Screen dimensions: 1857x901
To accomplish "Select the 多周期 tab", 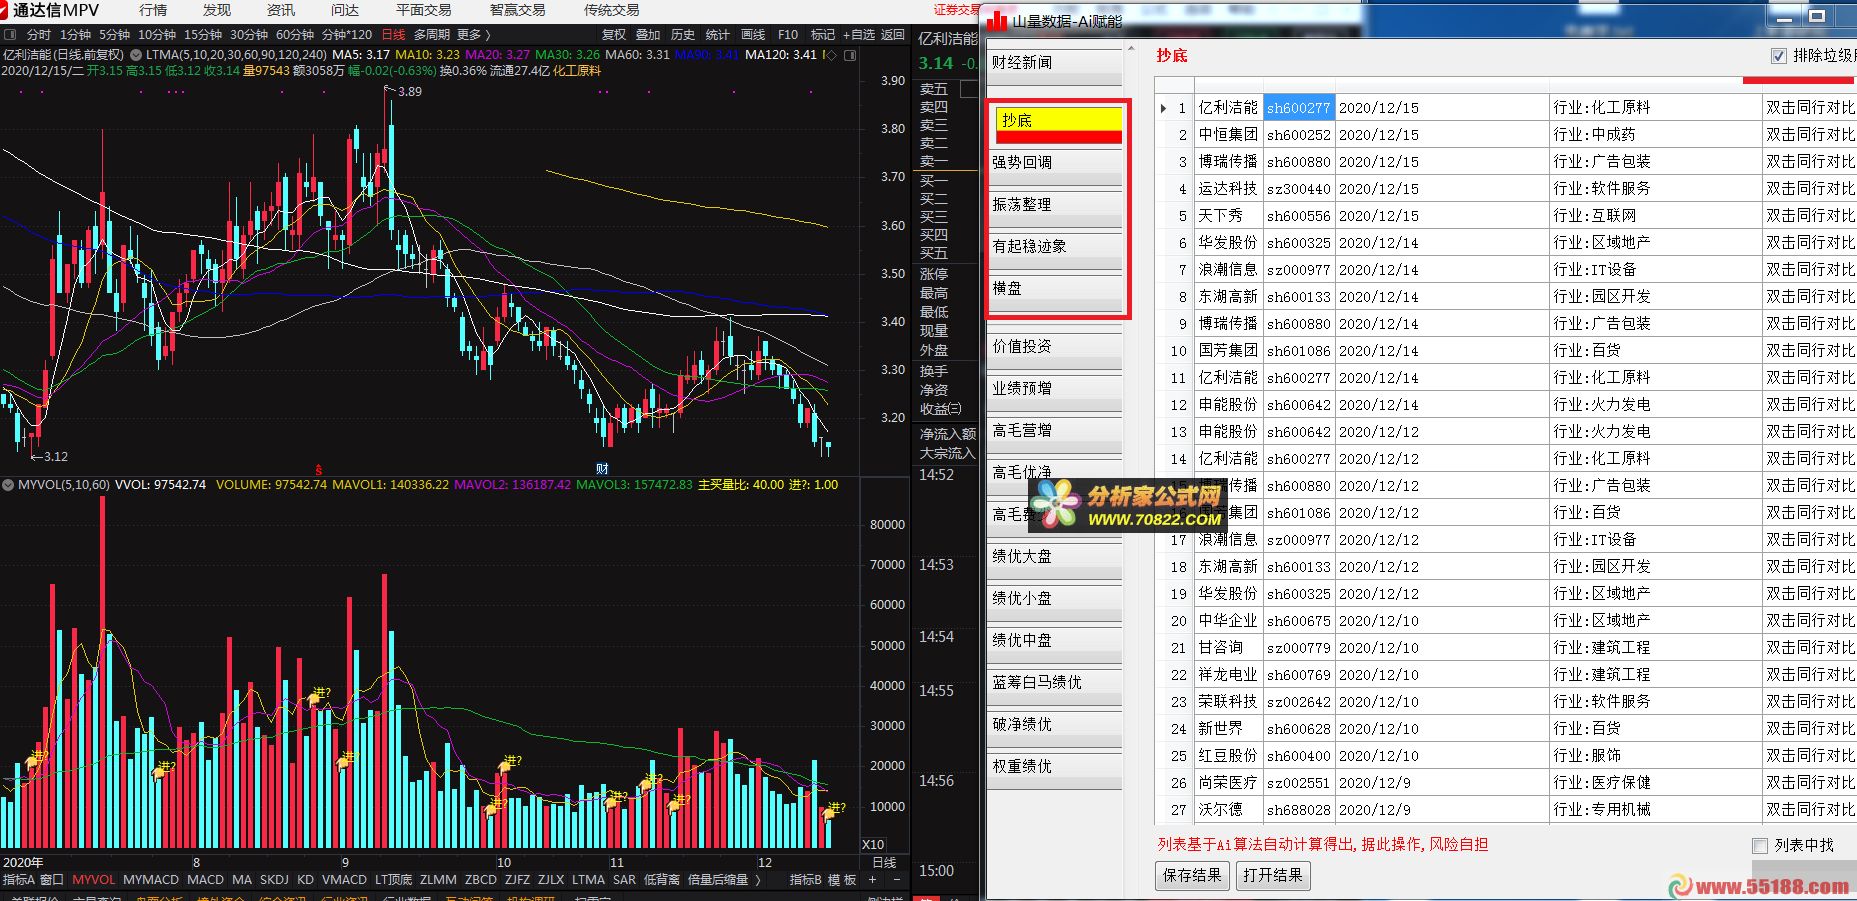I will click(431, 35).
